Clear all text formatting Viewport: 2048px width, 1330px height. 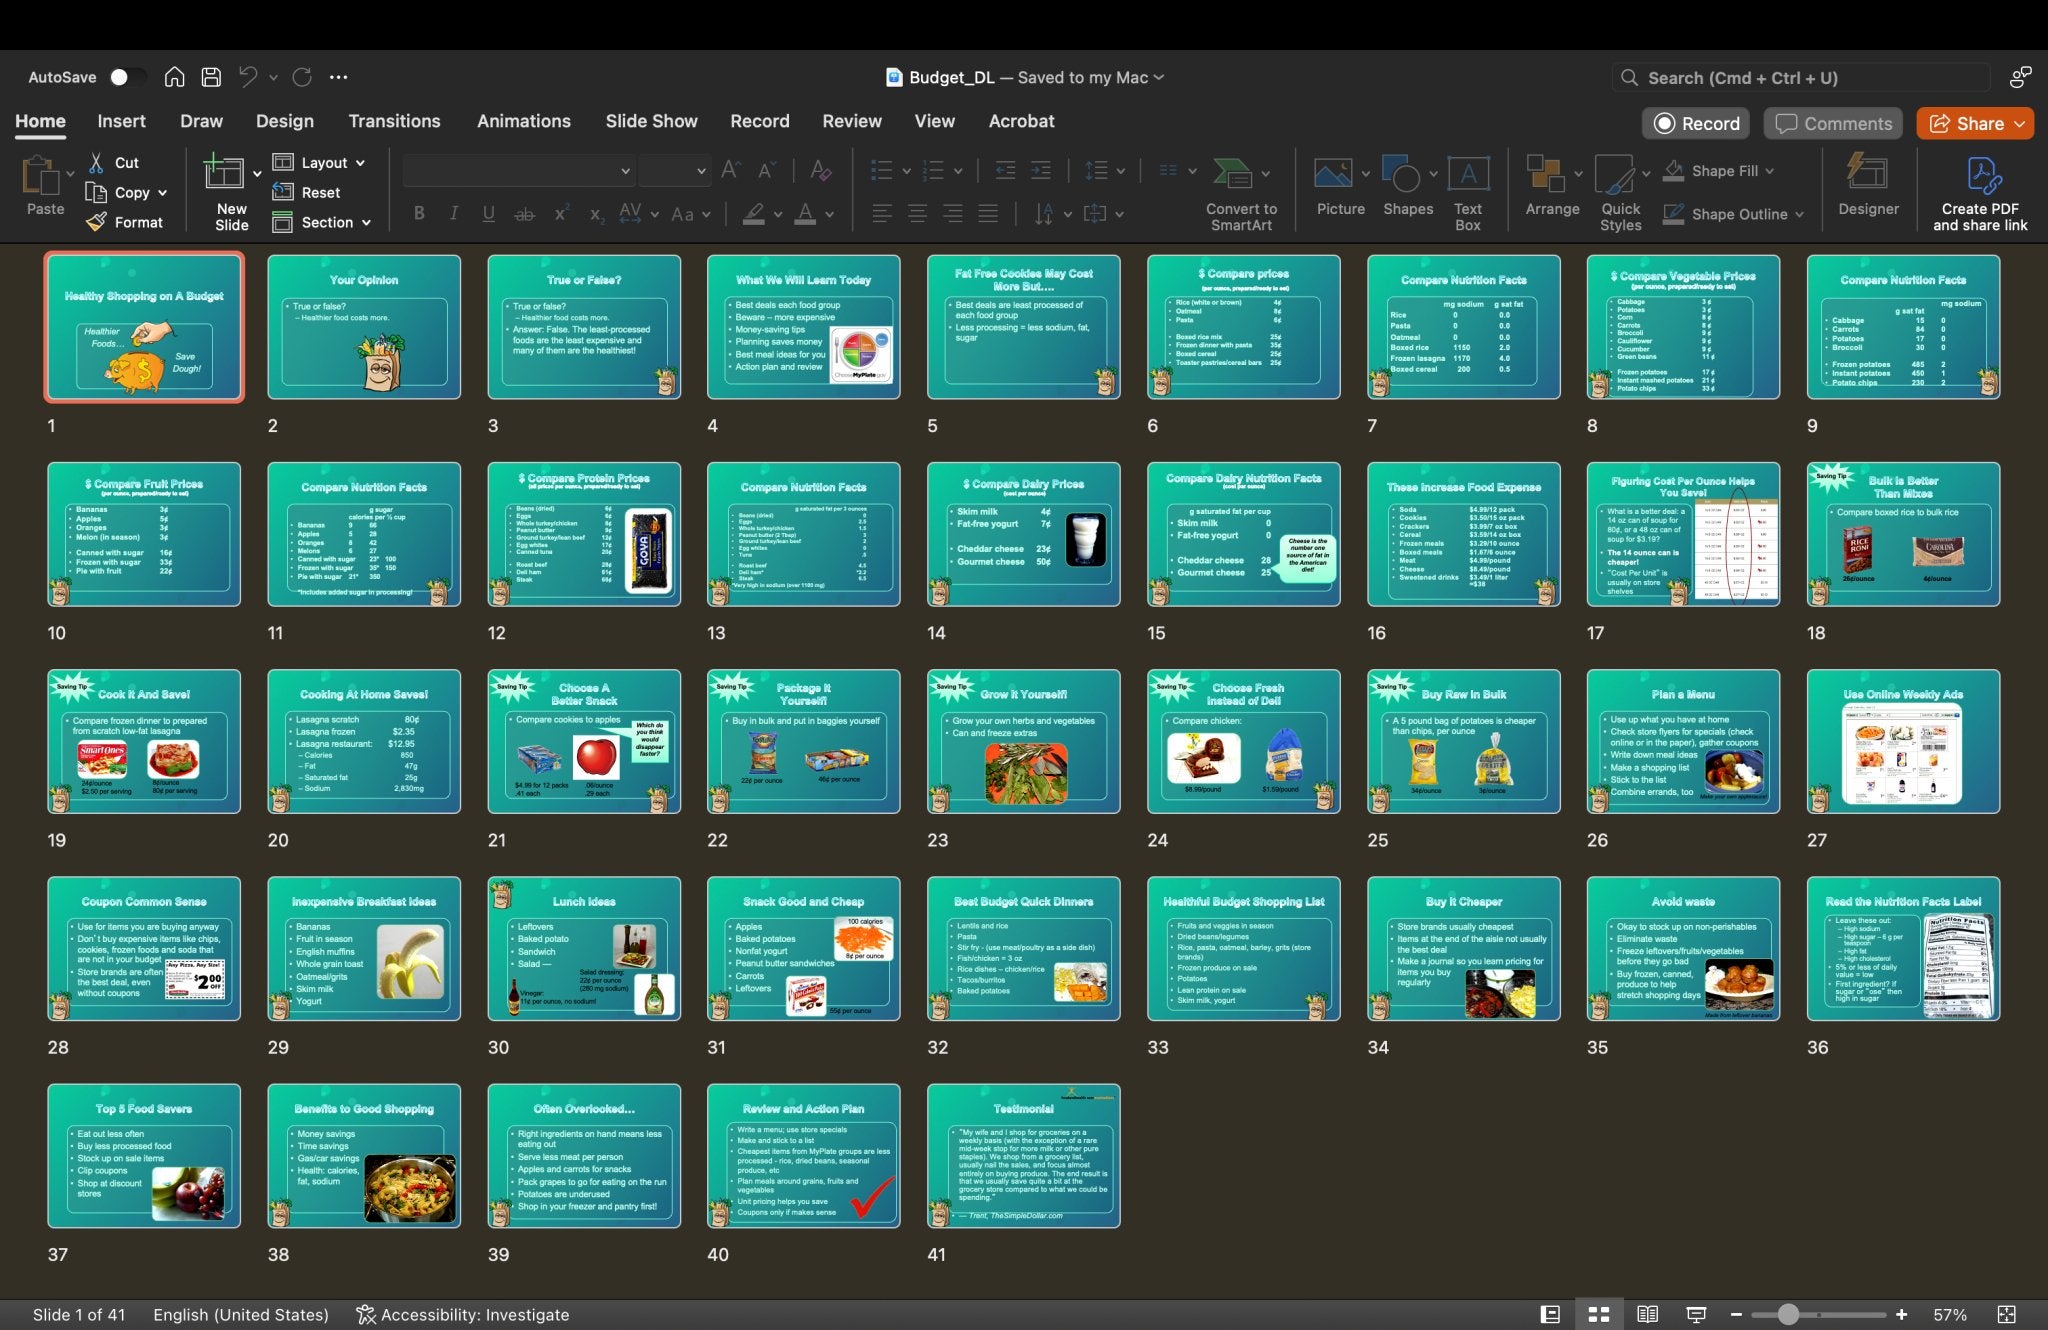click(821, 170)
